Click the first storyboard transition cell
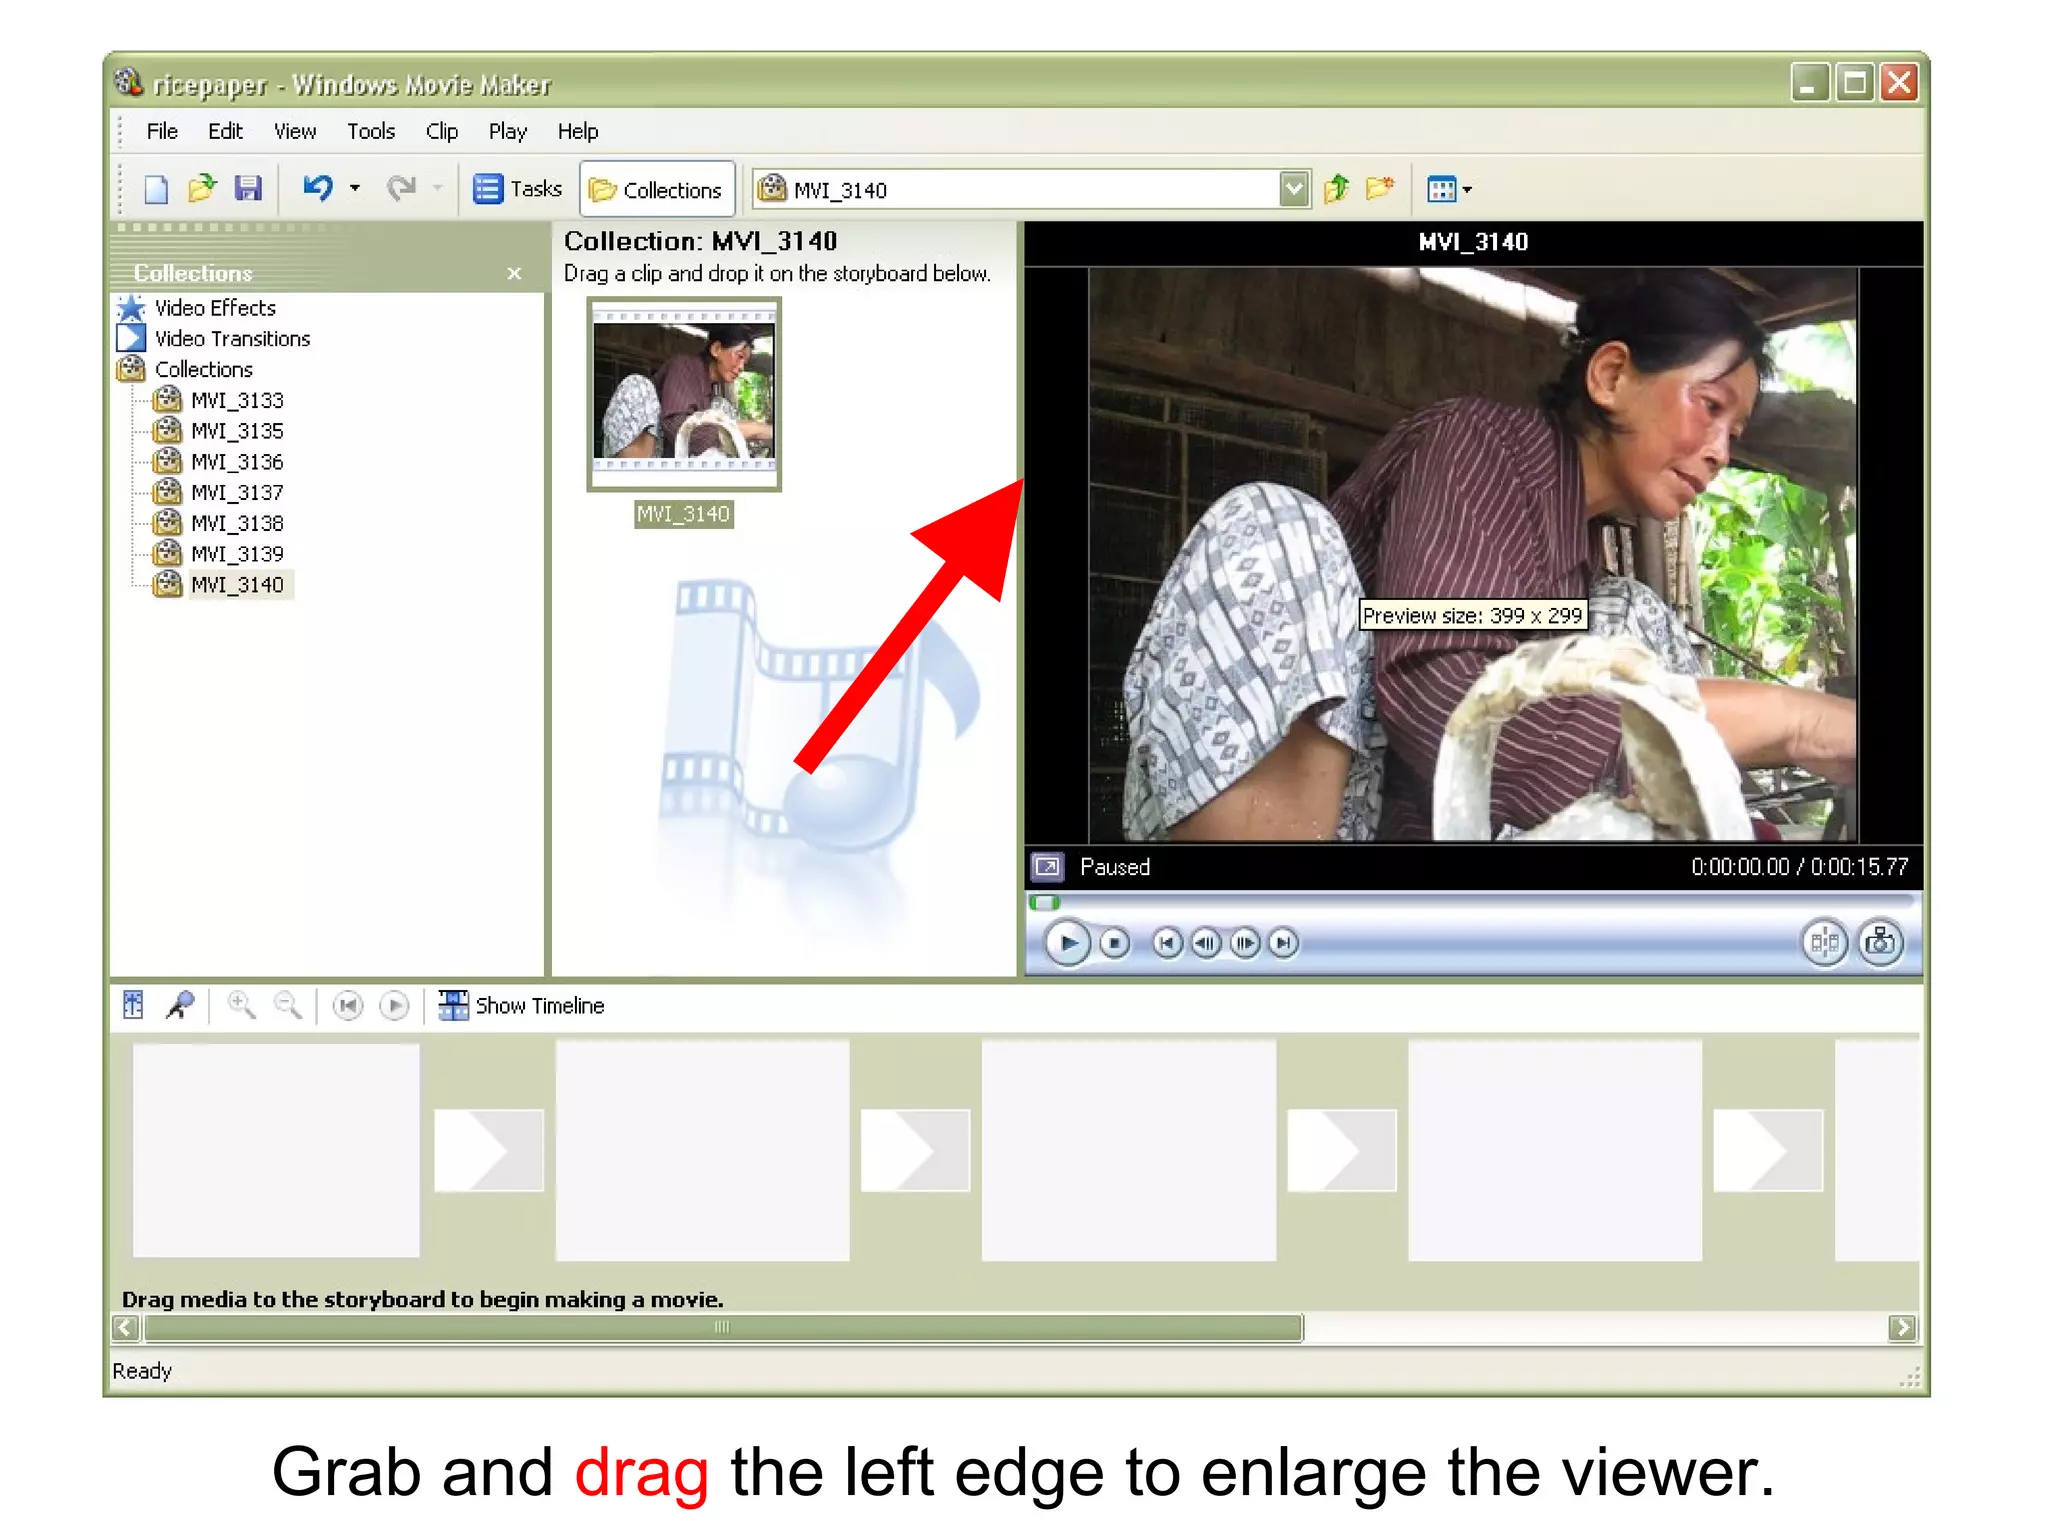 coord(489,1150)
